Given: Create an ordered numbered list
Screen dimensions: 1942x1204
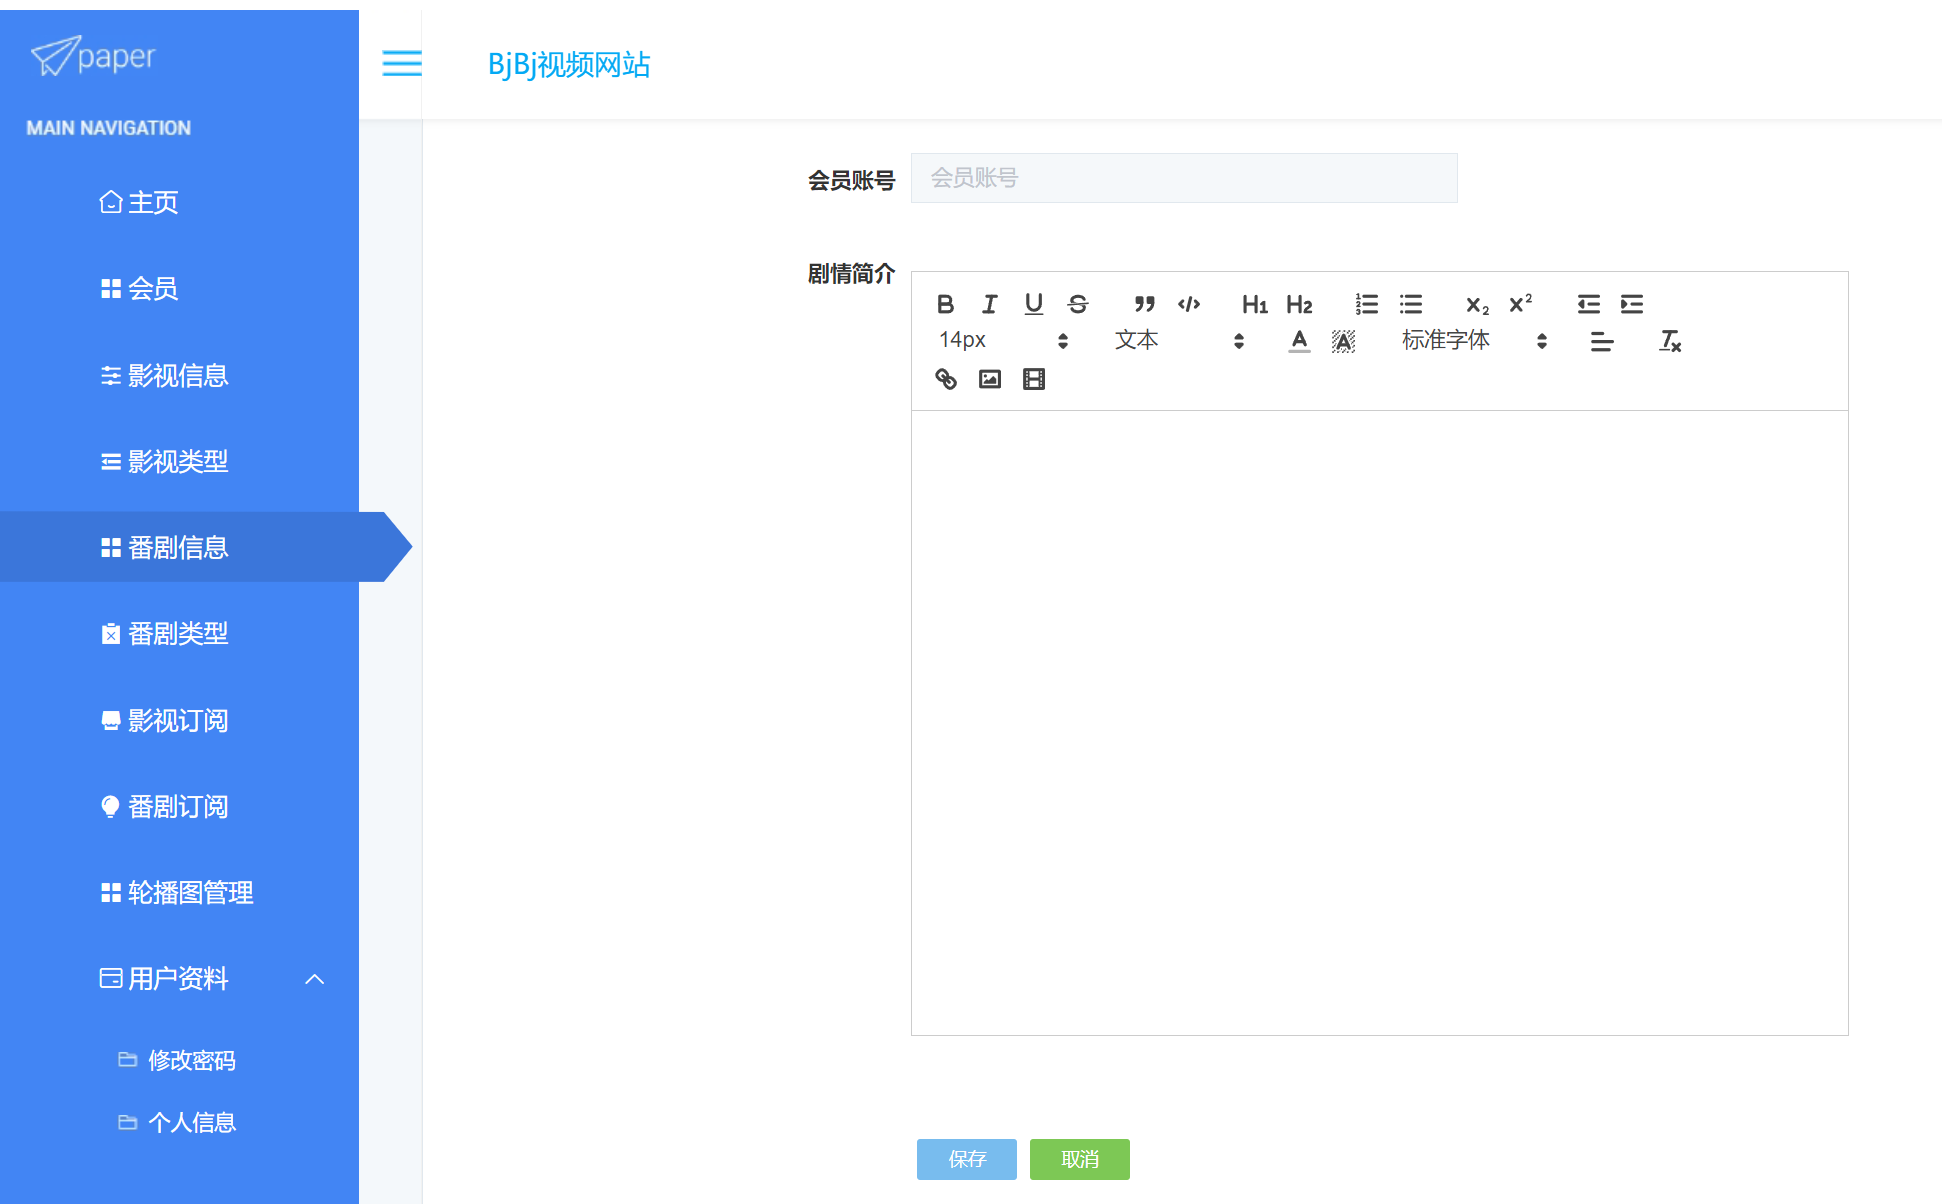Looking at the screenshot, I should point(1366,304).
